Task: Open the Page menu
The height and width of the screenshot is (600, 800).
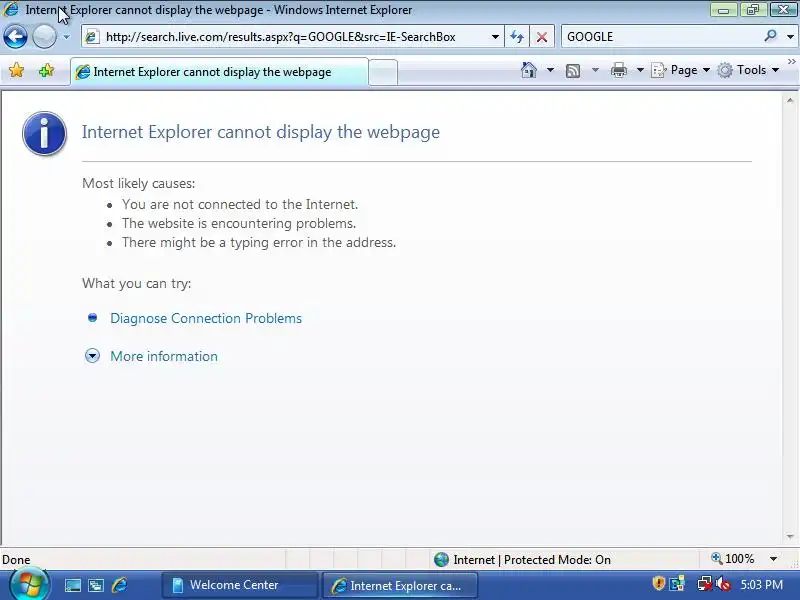Action: [x=681, y=70]
